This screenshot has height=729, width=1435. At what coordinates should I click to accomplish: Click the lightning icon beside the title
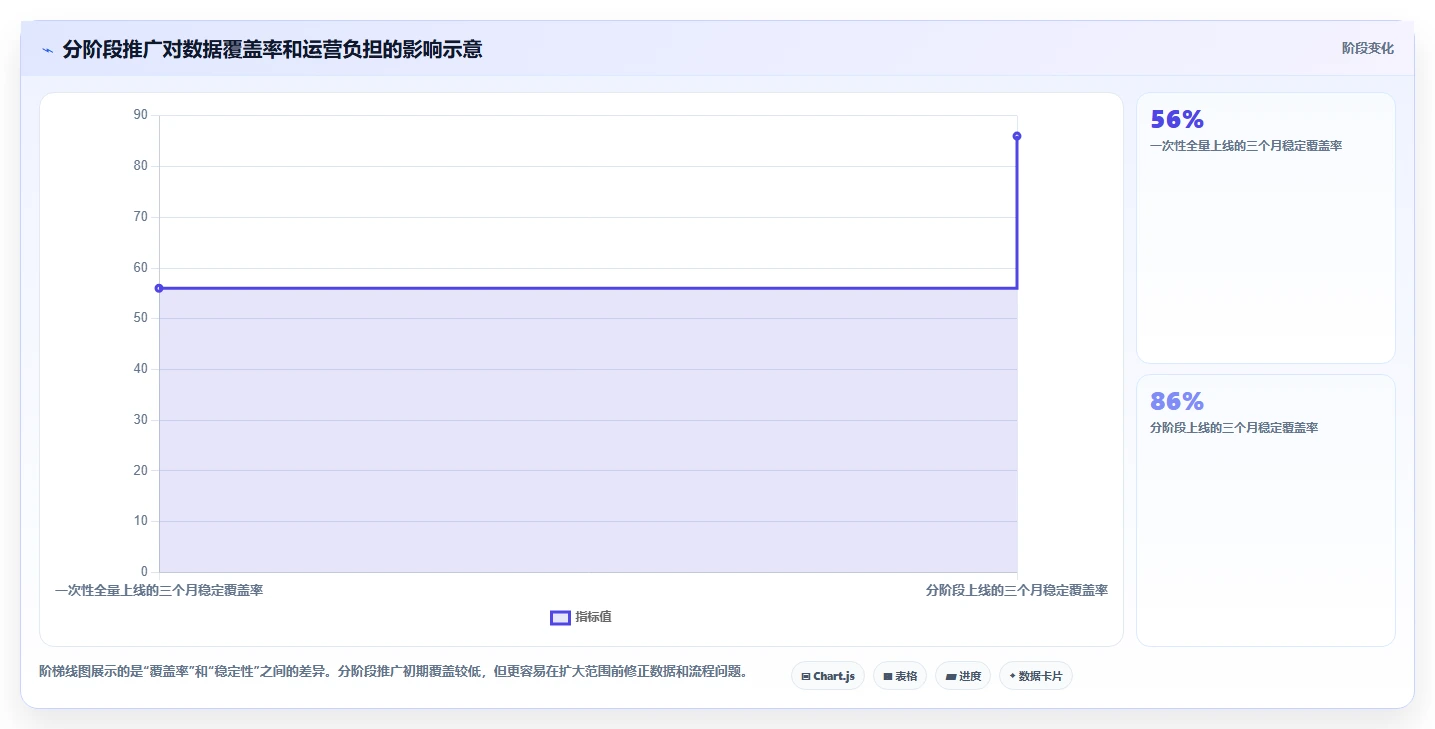(x=47, y=50)
